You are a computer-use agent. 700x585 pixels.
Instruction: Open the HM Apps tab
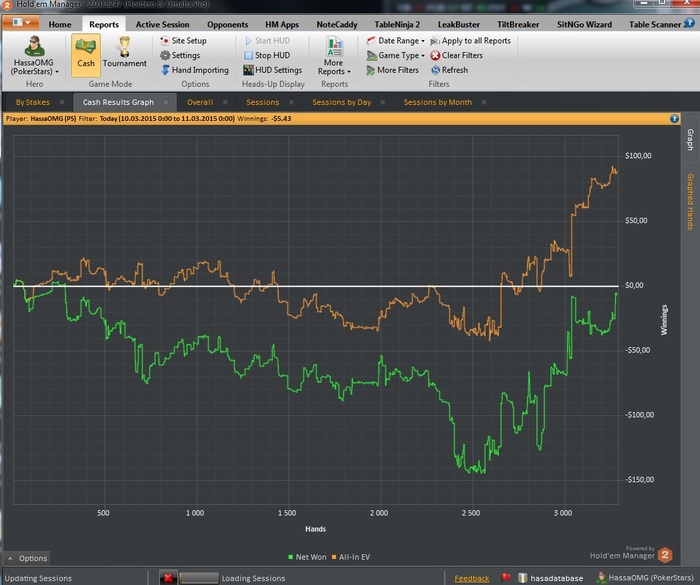pyautogui.click(x=282, y=25)
